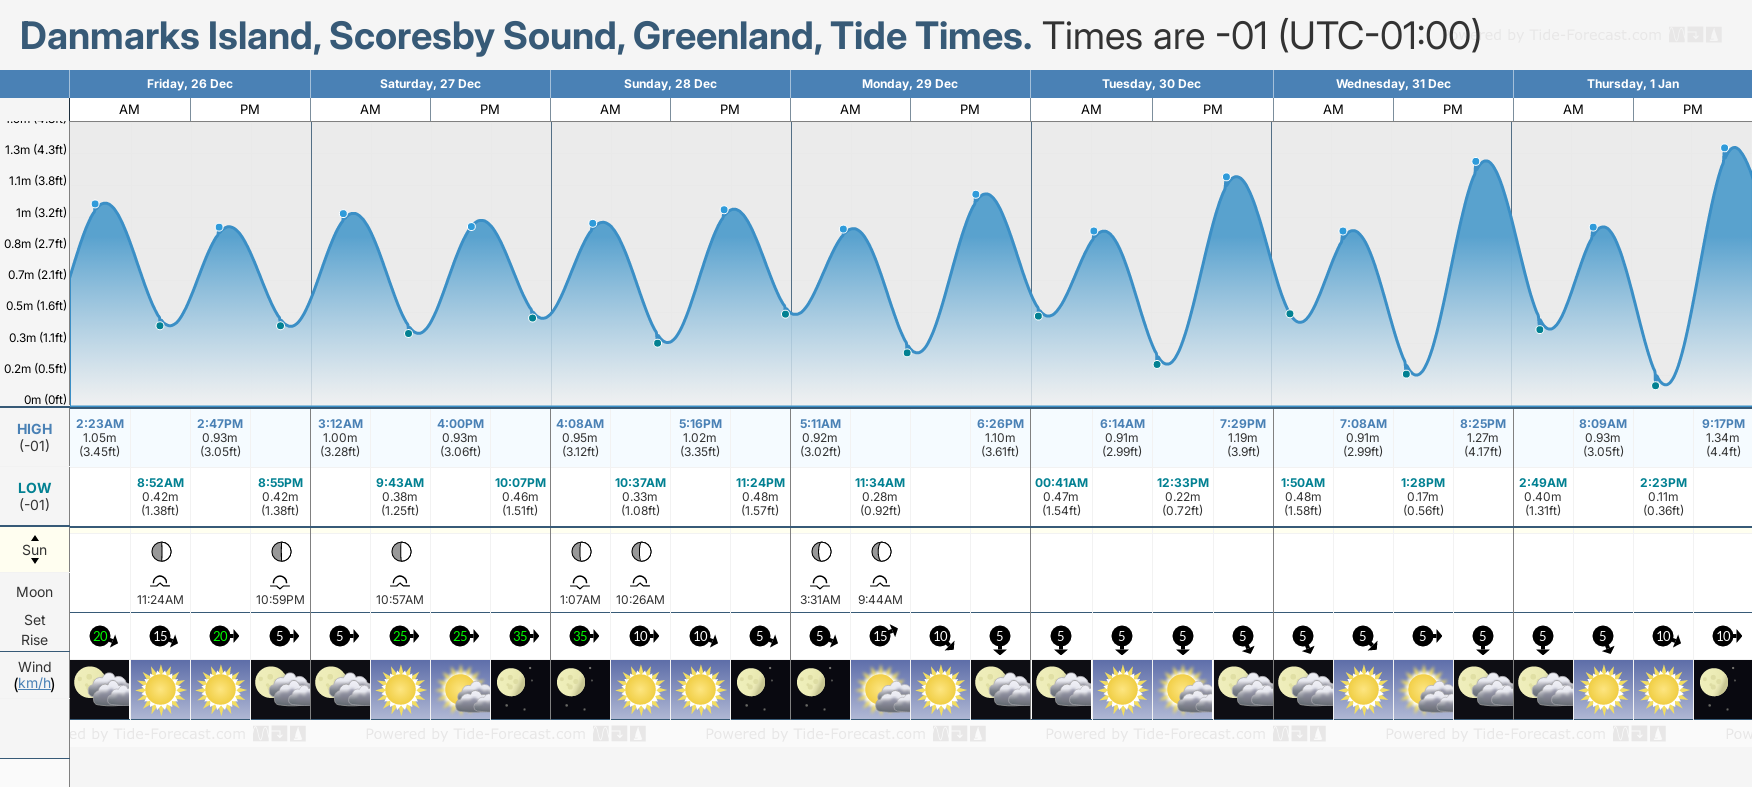Click the clear moon weather icon under Saturday's 35 wind

pyautogui.click(x=520, y=689)
